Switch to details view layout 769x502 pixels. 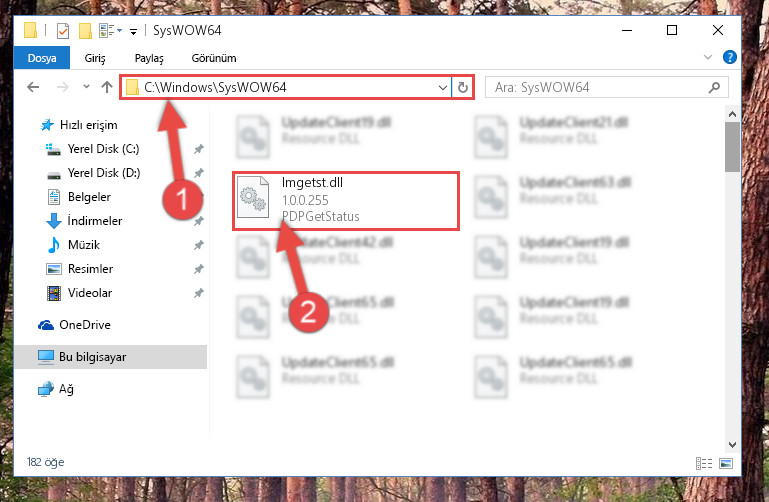(704, 463)
